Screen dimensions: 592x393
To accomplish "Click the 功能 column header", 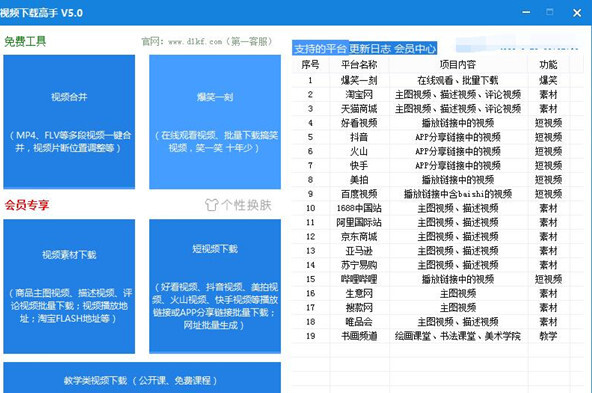I will (548, 65).
